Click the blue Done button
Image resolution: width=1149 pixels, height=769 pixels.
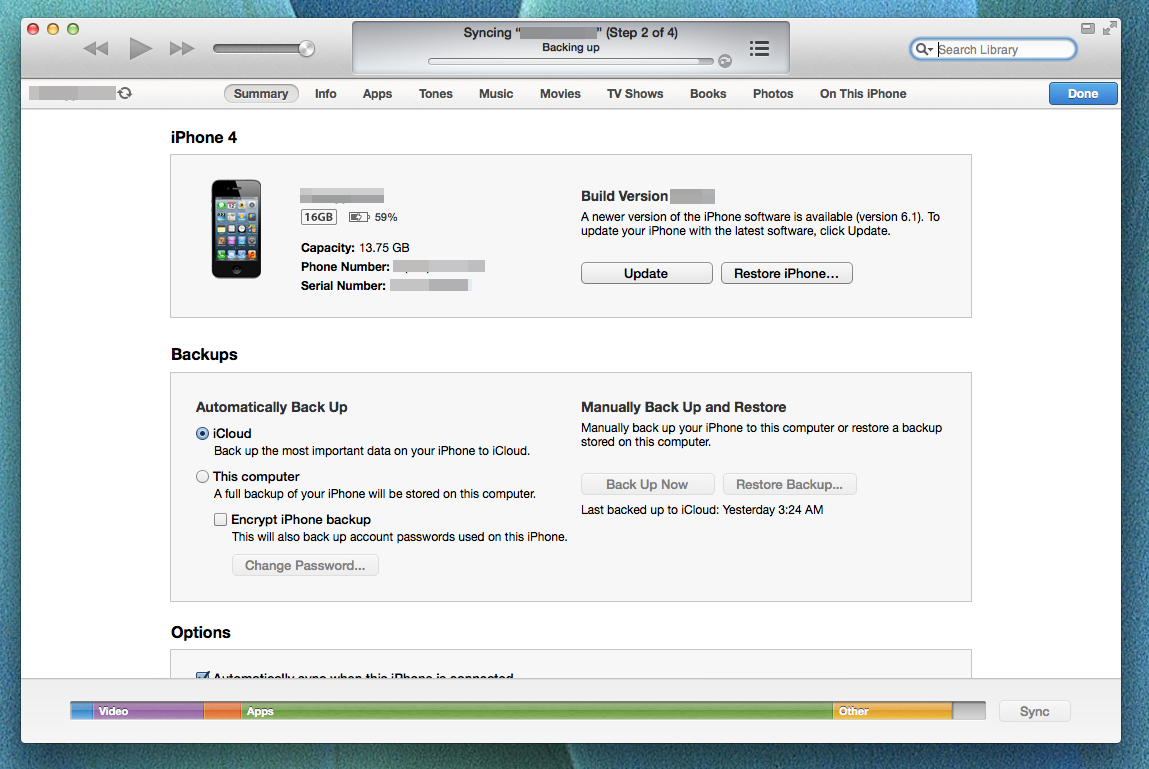[x=1082, y=94]
